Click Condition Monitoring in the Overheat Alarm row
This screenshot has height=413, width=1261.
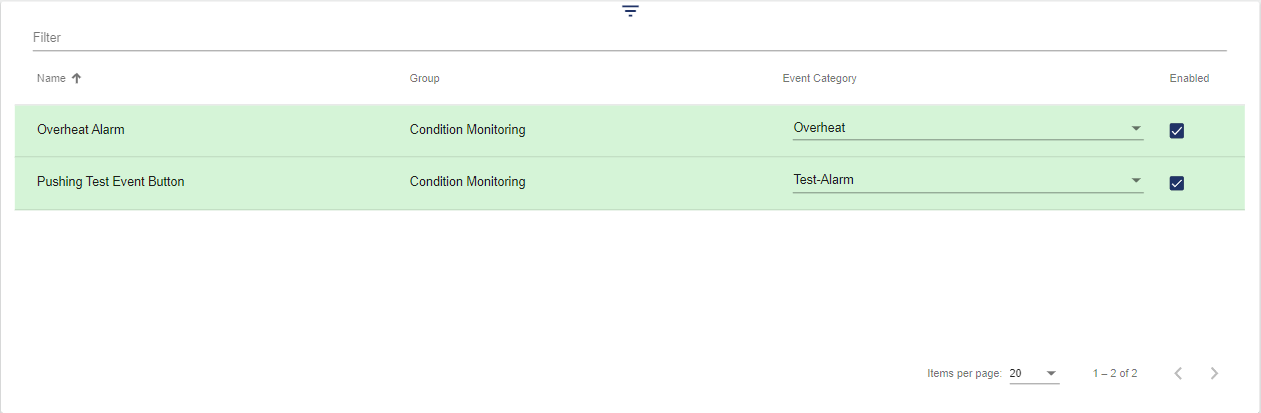(467, 129)
